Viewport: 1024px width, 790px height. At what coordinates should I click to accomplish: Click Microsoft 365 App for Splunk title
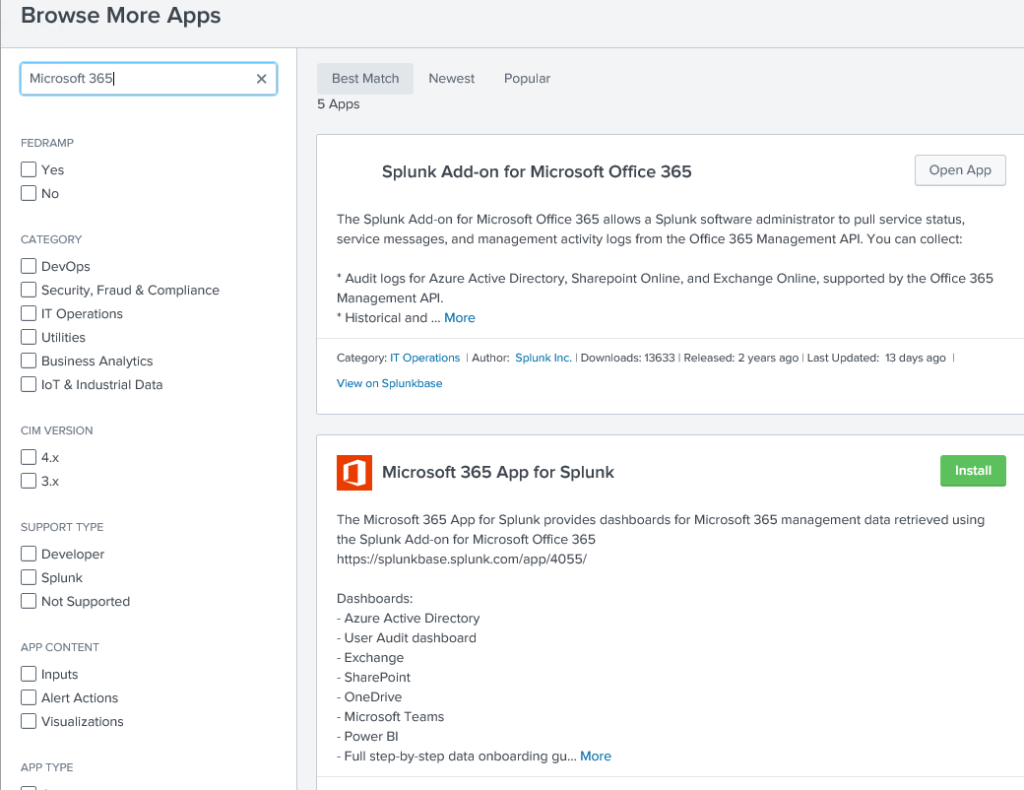[x=498, y=473]
